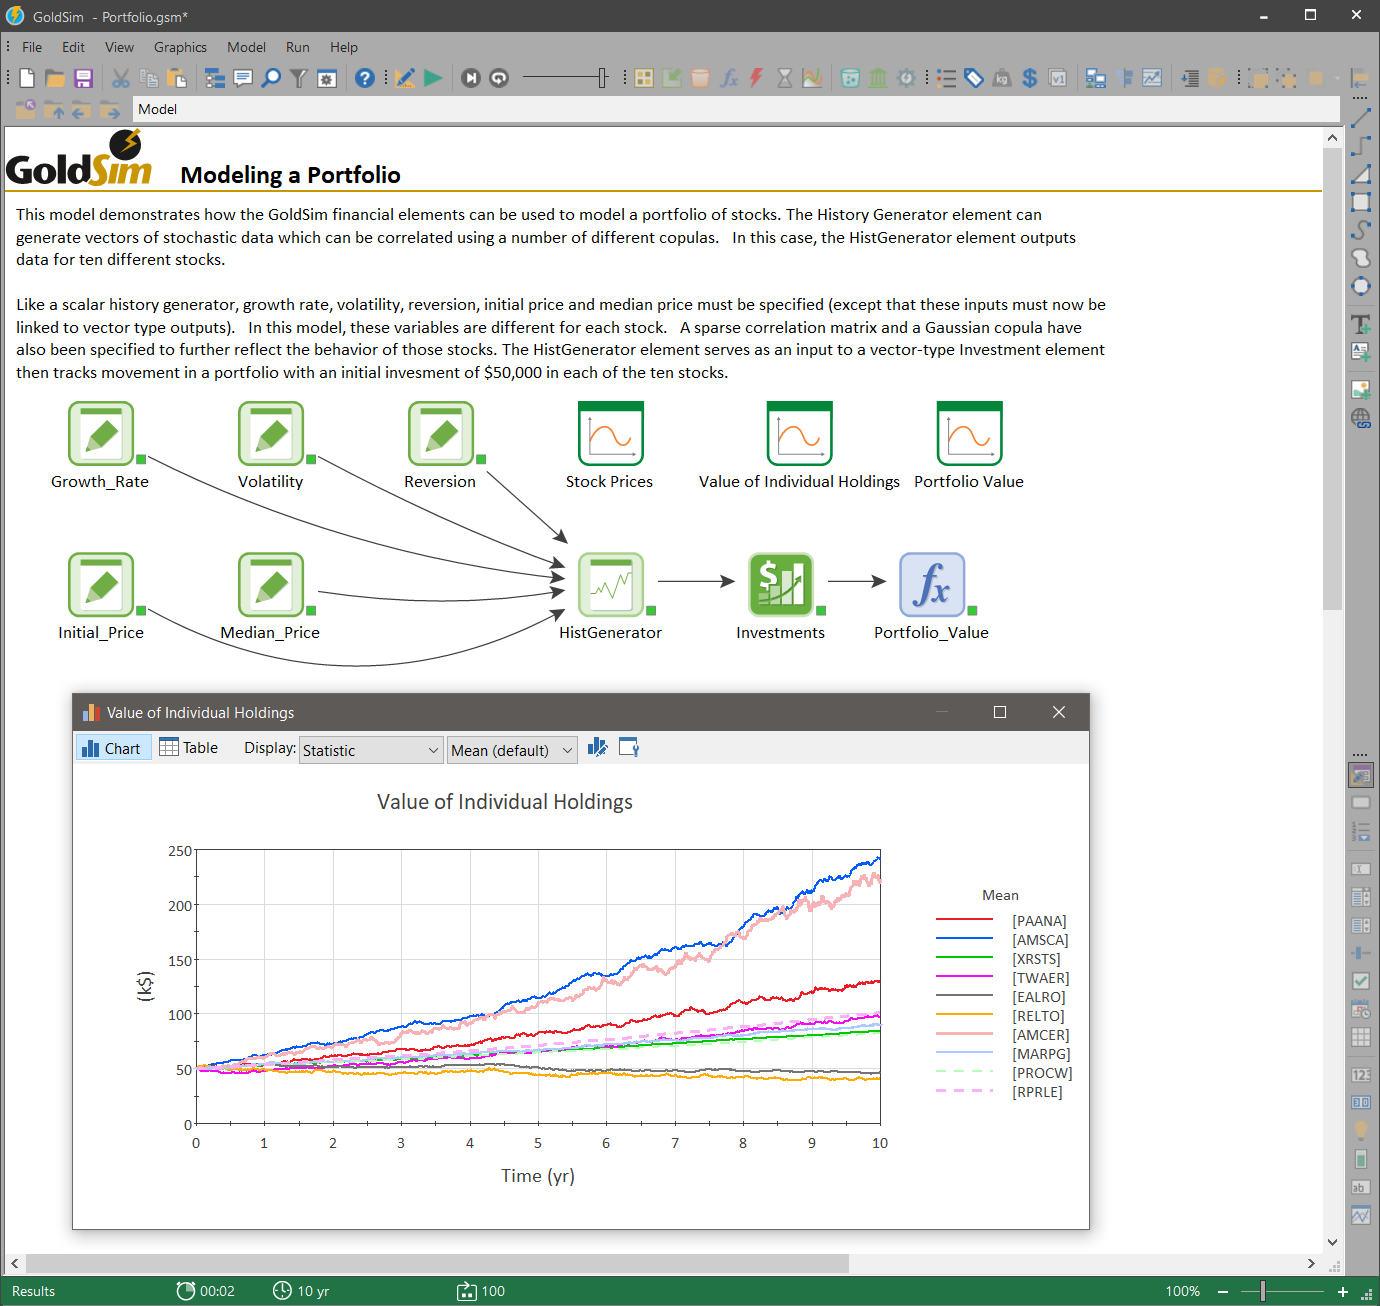Click the filter funnel icon
Screen dimensions: 1380x1306
click(x=299, y=78)
